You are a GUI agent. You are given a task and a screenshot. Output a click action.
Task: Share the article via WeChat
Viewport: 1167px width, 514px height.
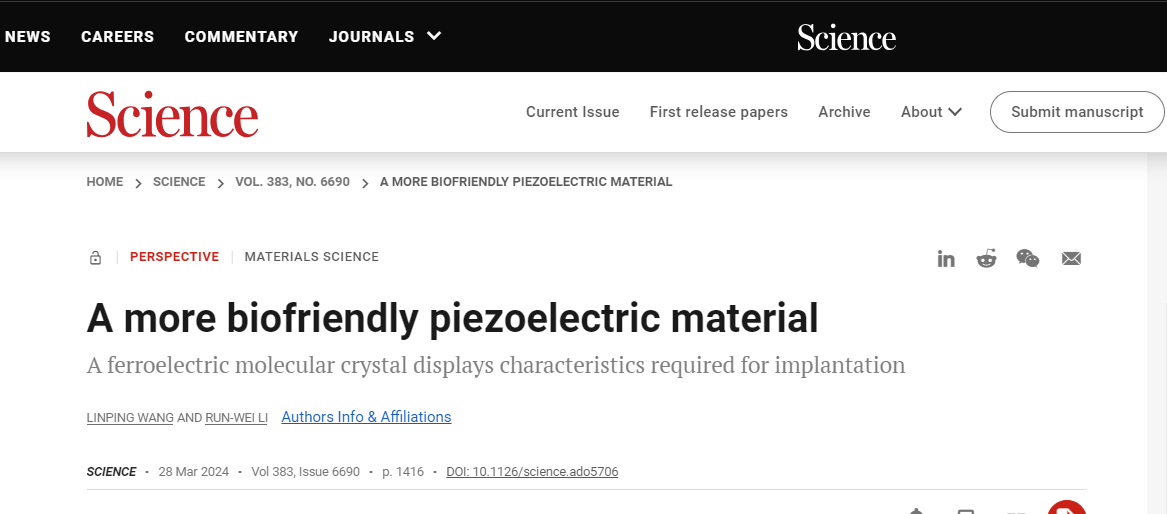(1028, 259)
